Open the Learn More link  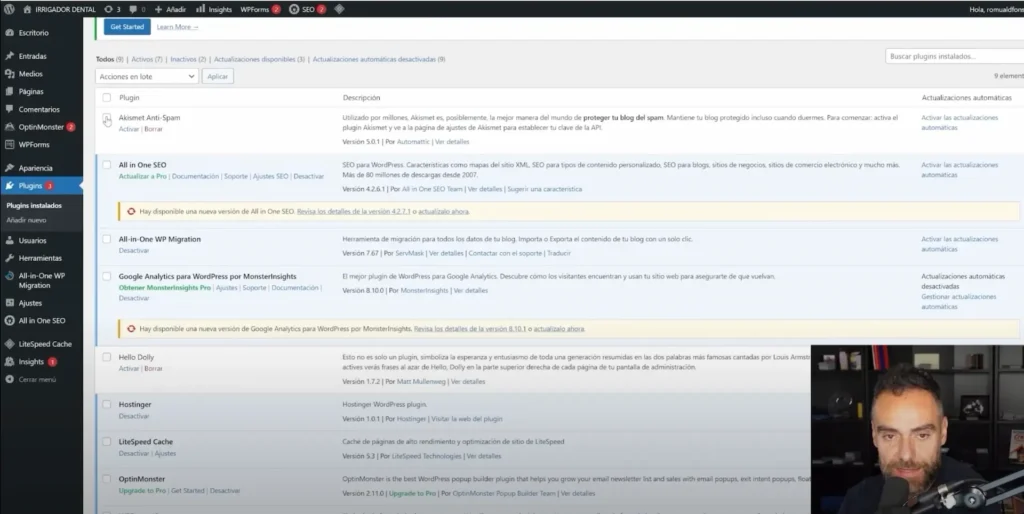tap(178, 27)
